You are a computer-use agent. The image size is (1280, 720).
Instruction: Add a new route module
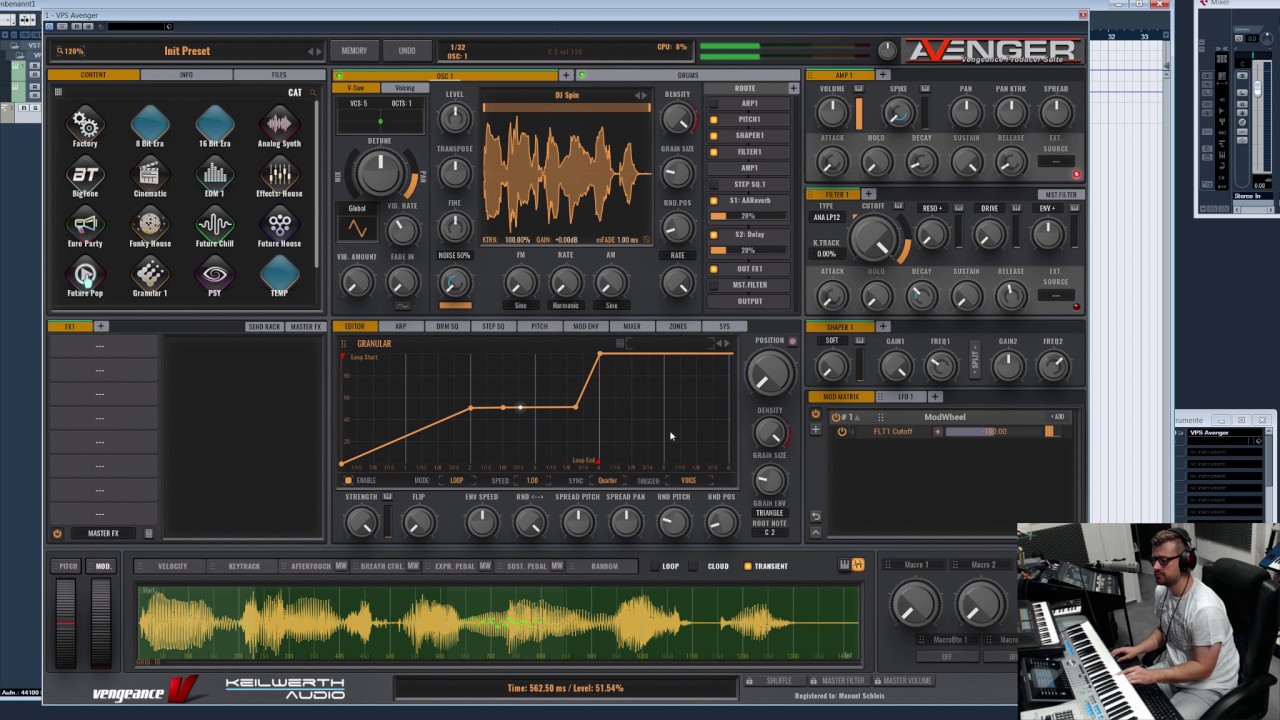[793, 88]
